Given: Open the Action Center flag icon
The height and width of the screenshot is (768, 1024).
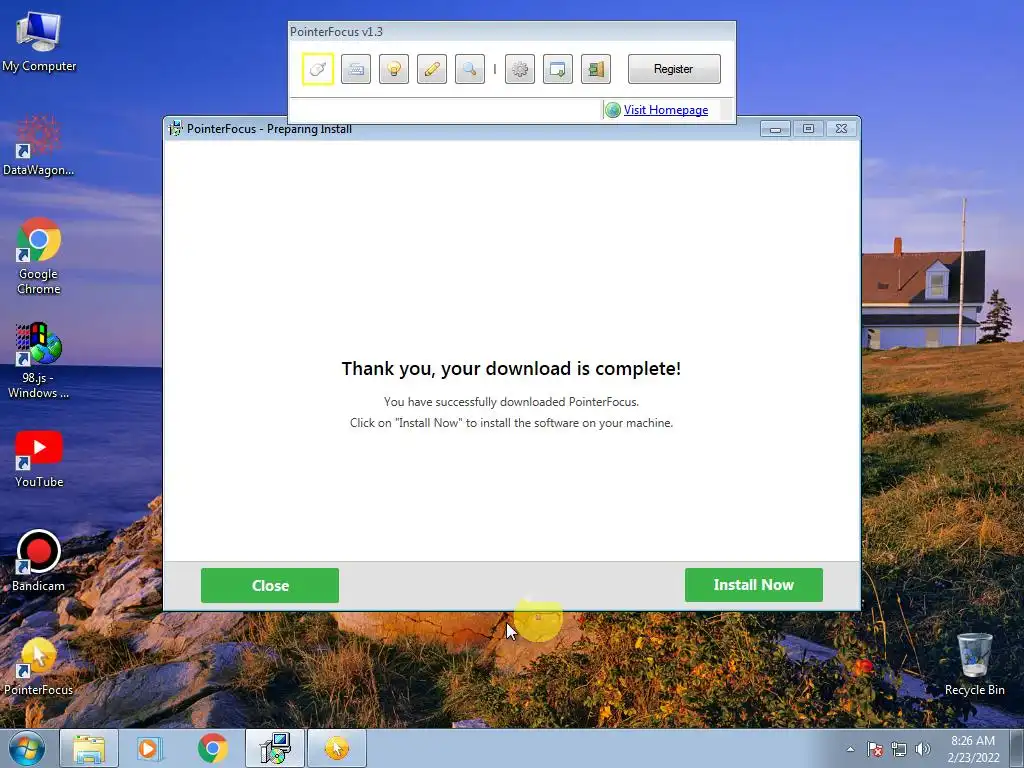Looking at the screenshot, I should coord(875,749).
